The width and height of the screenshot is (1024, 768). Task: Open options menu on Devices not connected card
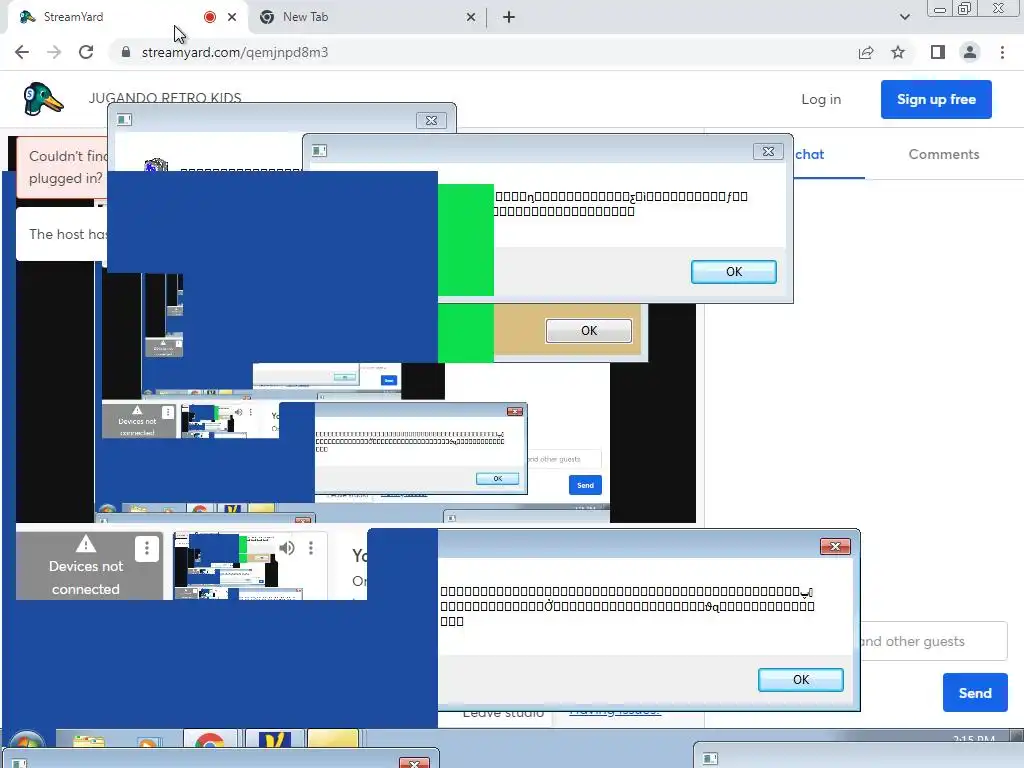(146, 549)
